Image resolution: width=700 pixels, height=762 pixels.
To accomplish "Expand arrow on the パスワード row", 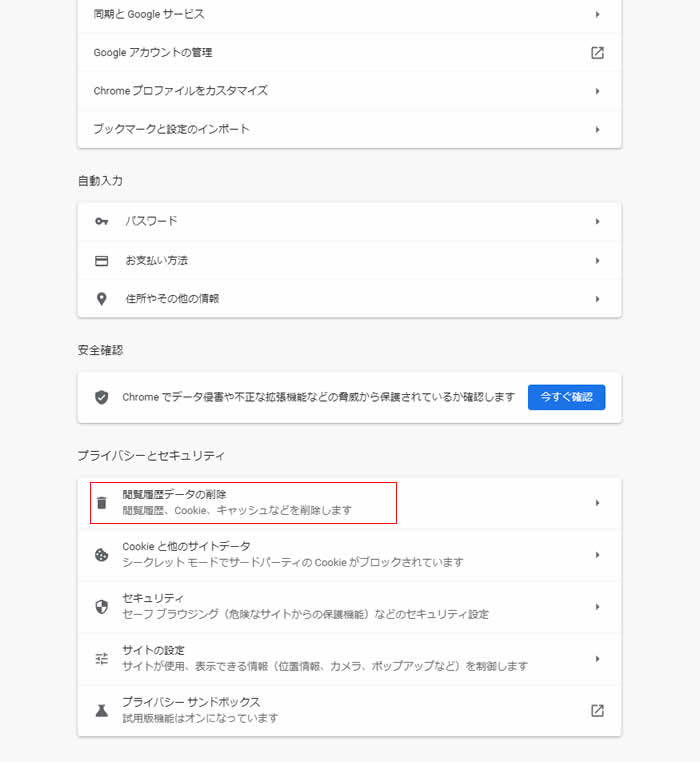I will (x=597, y=221).
